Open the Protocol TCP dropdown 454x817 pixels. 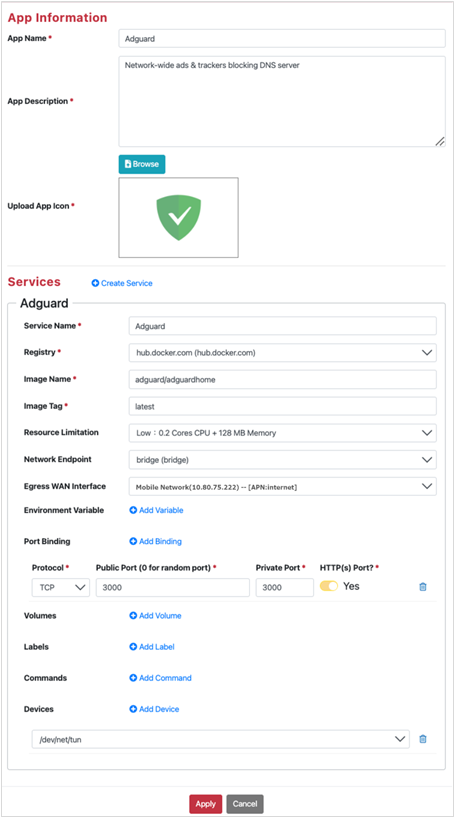[x=61, y=587]
